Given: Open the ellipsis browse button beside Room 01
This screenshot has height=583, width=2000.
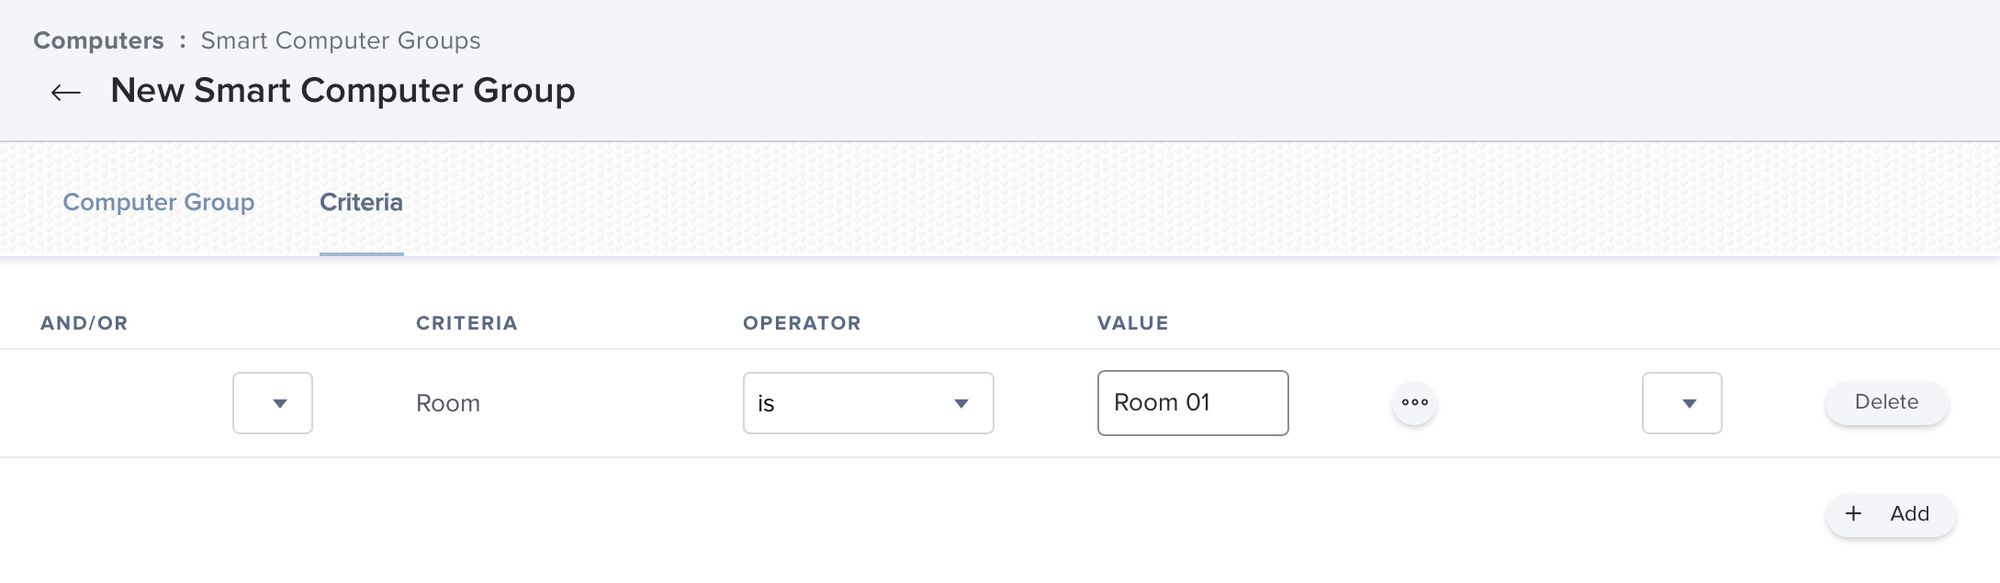Looking at the screenshot, I should 1414,403.
